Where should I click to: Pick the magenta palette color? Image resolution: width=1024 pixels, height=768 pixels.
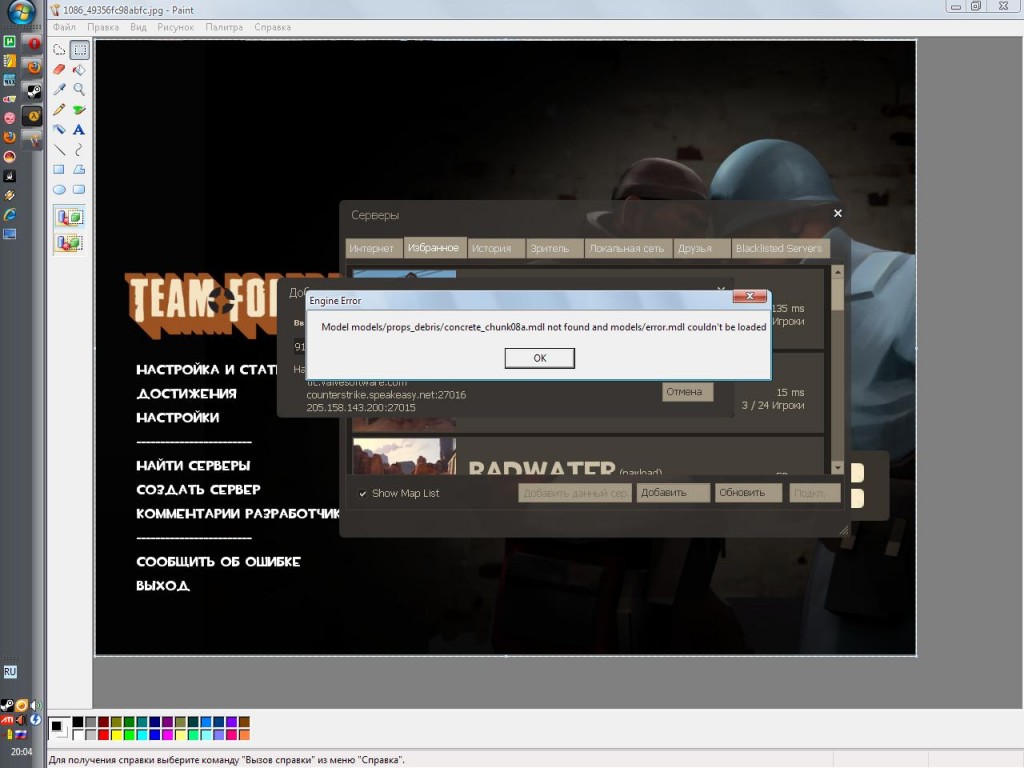click(x=167, y=735)
